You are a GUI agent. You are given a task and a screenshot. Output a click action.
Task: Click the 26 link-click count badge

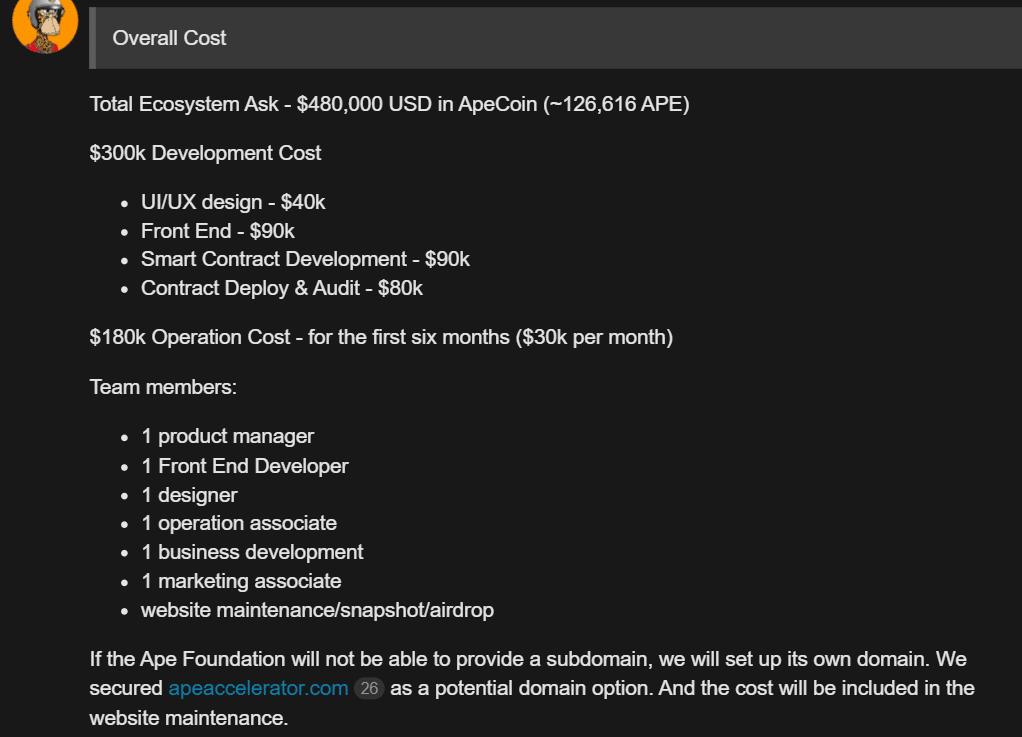tap(369, 689)
